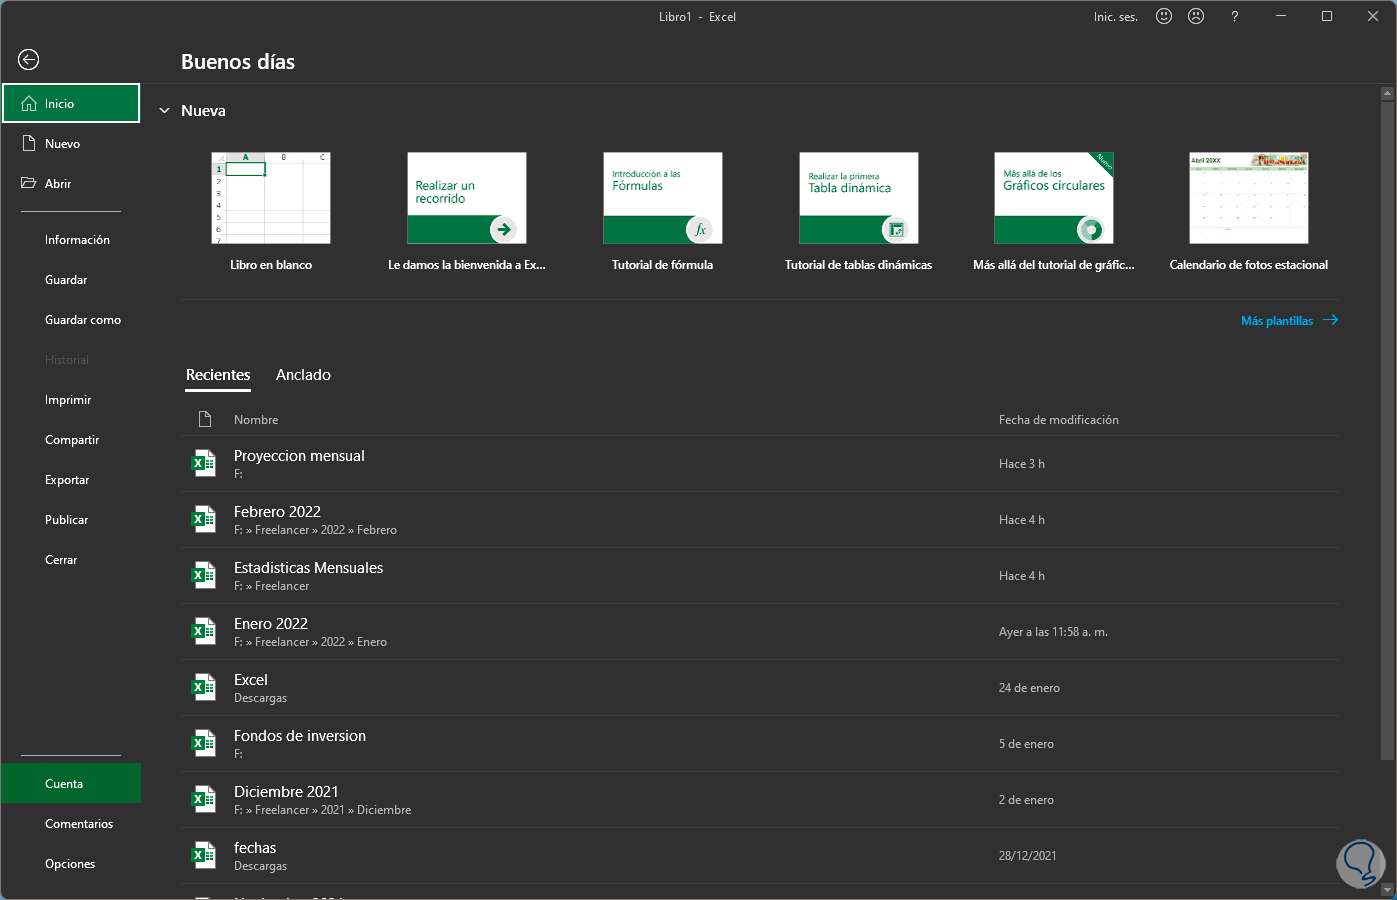
Task: Sort the list by the Nombre column header
Action: pyautogui.click(x=256, y=420)
